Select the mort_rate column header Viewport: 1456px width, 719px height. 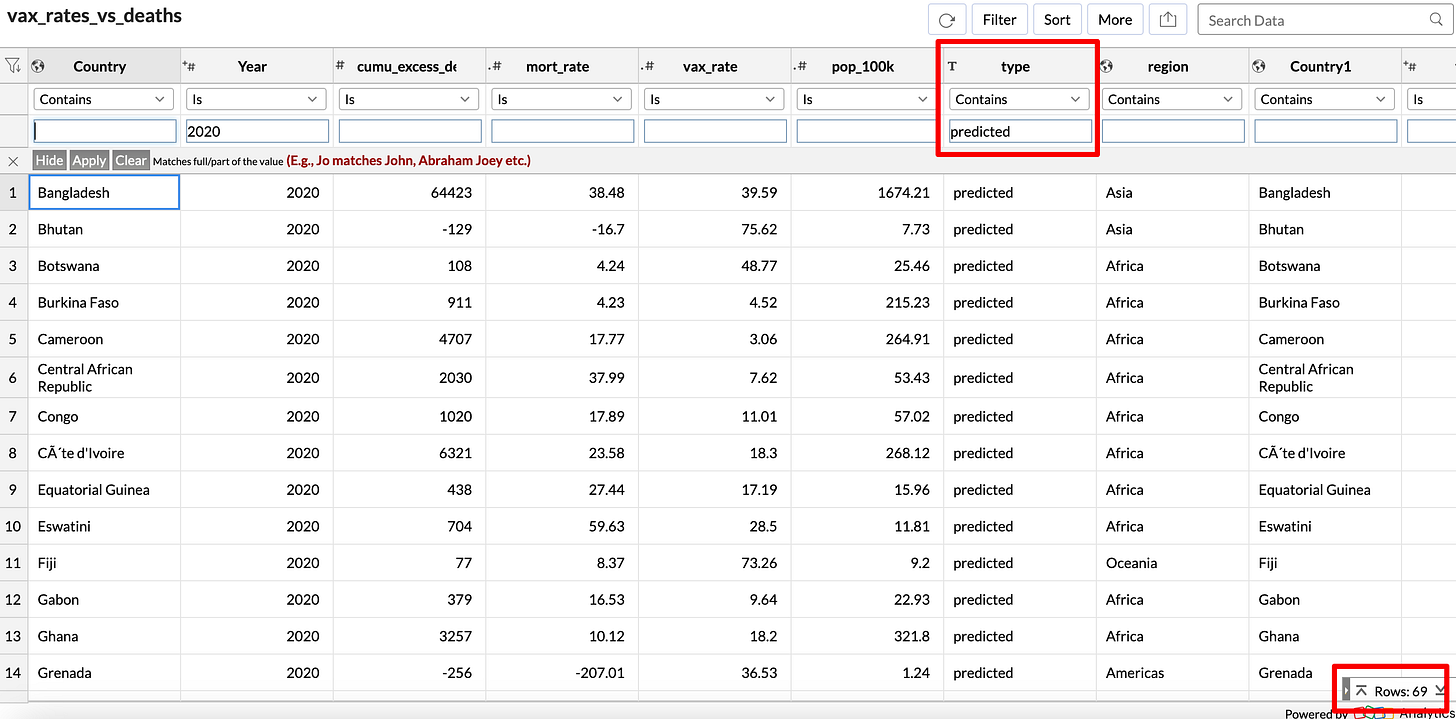click(563, 66)
